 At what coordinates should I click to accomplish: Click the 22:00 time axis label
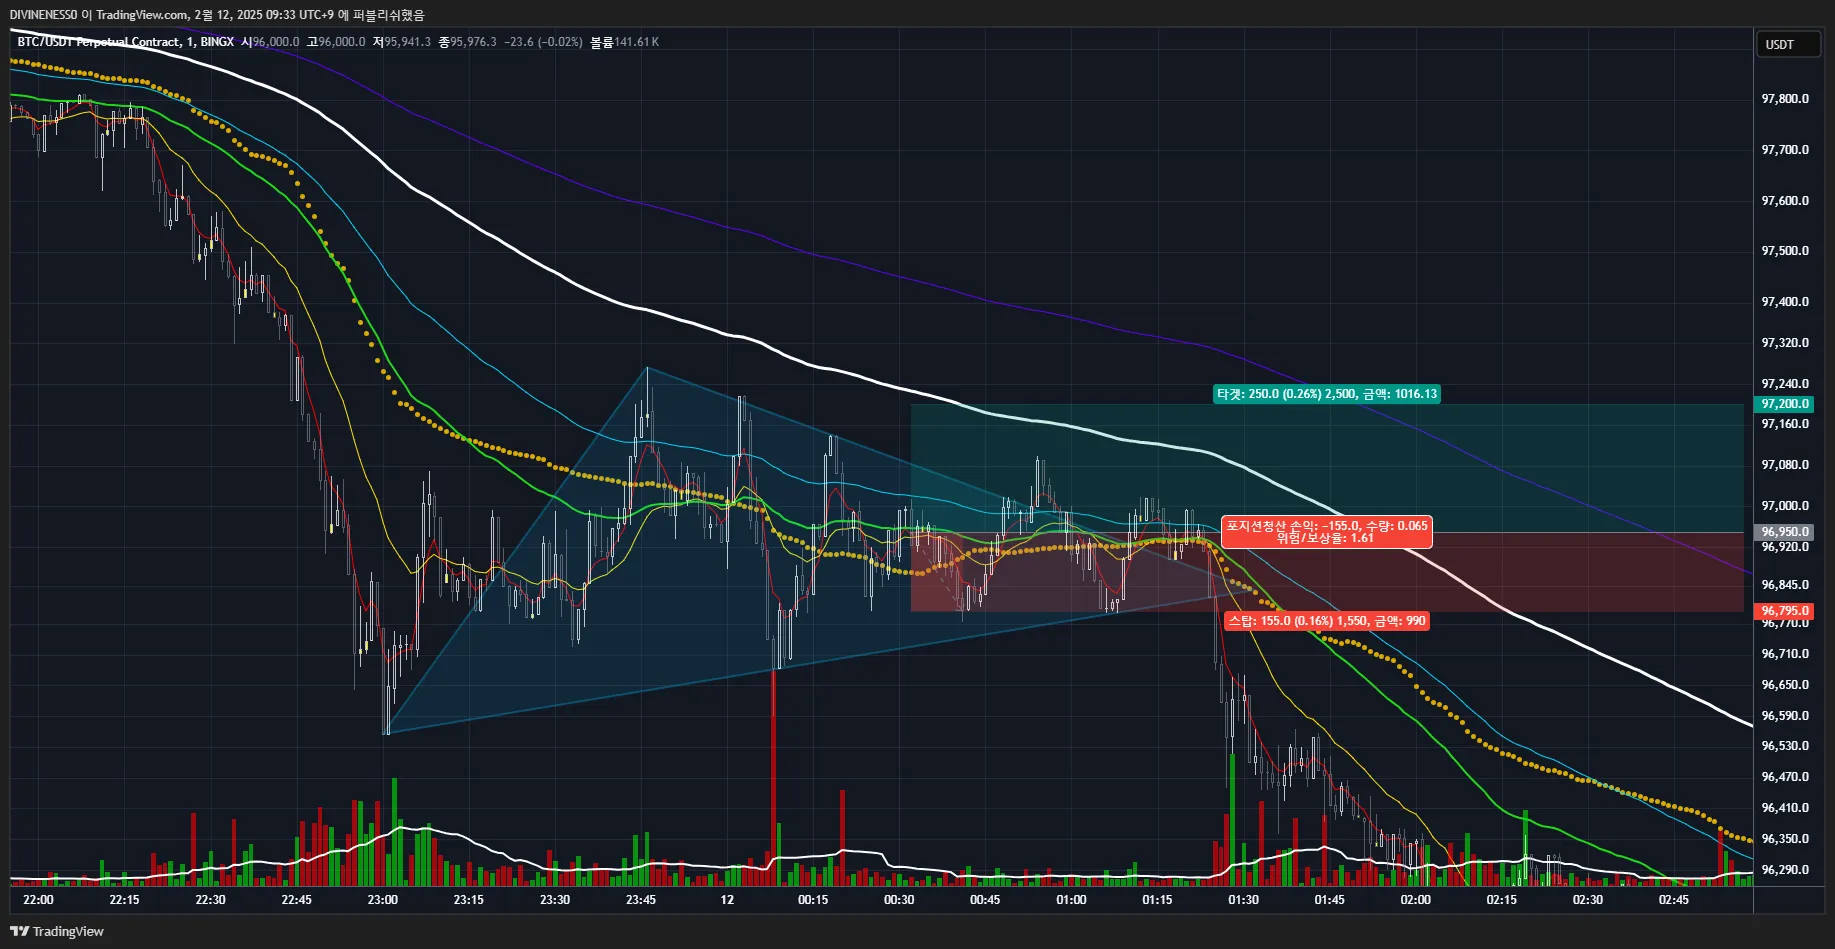pyautogui.click(x=38, y=900)
